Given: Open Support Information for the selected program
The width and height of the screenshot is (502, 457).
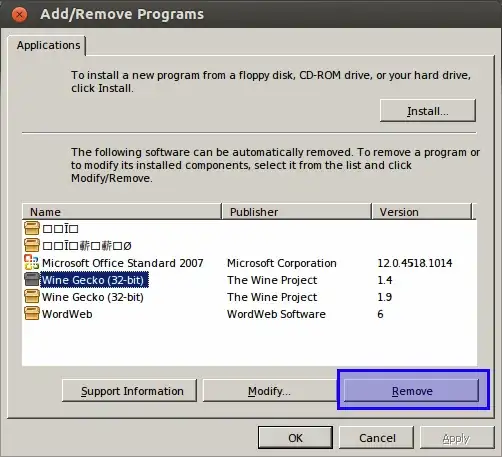Looking at the screenshot, I should click(x=129, y=391).
